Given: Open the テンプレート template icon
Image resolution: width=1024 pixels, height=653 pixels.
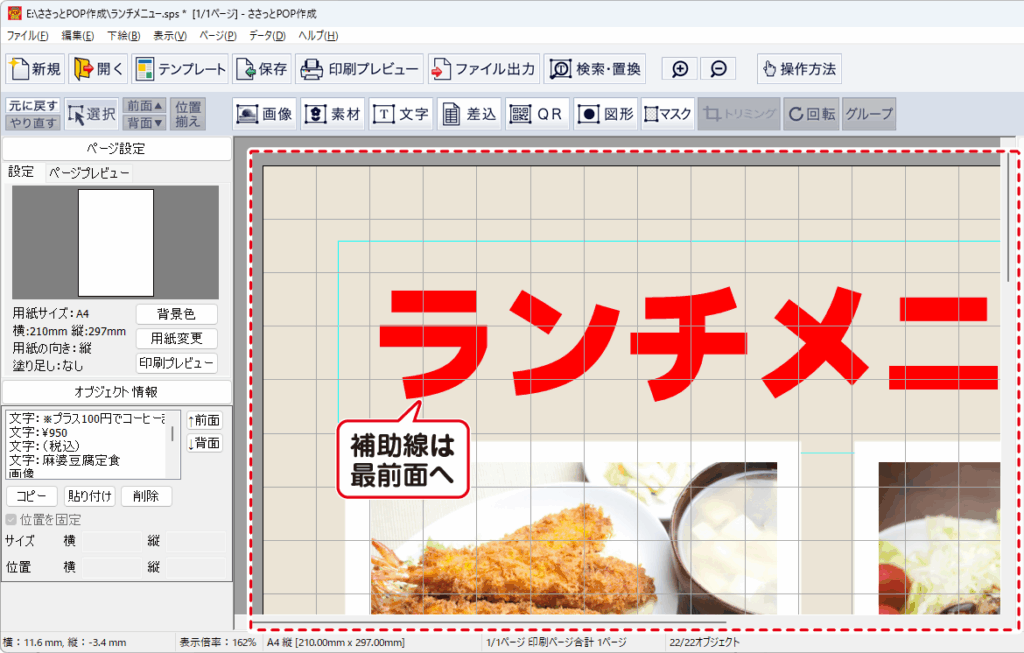Looking at the screenshot, I should point(180,69).
